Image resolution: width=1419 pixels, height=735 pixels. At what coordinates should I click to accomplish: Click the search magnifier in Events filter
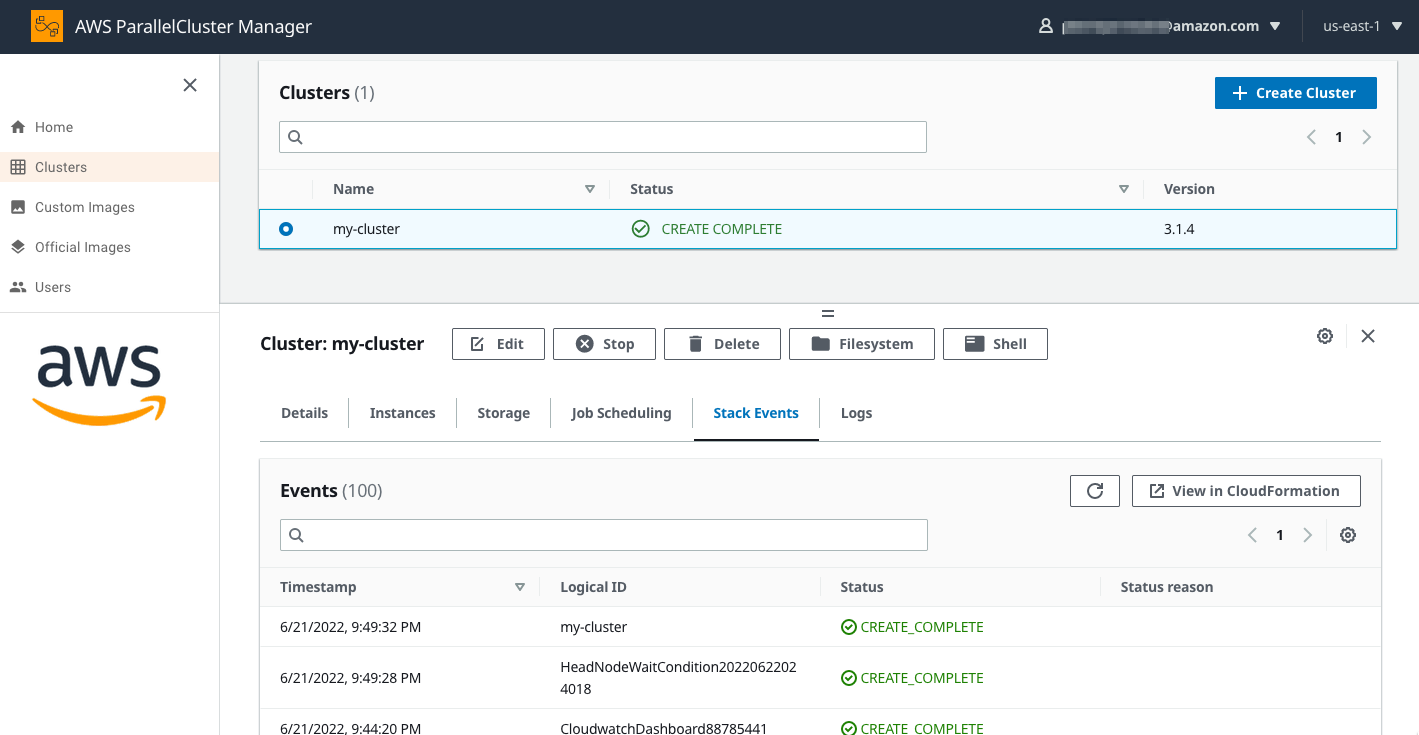tap(296, 535)
